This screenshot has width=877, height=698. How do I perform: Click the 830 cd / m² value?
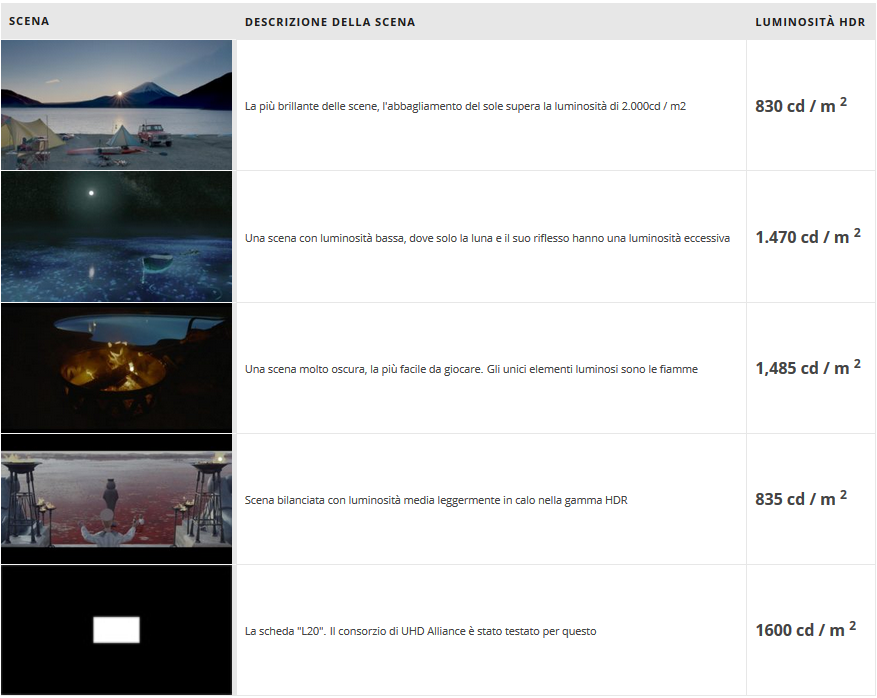click(x=801, y=105)
